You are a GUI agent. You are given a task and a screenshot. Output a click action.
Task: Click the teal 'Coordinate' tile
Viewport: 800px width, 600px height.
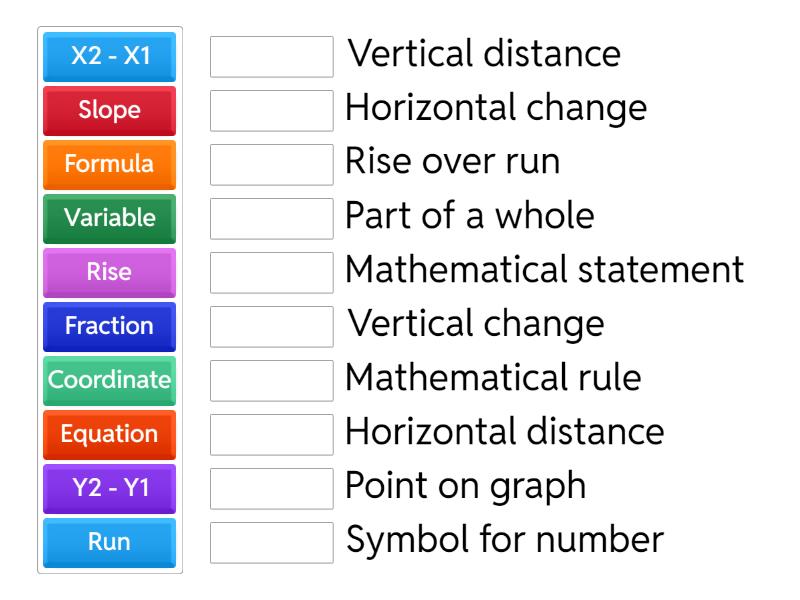(x=110, y=381)
